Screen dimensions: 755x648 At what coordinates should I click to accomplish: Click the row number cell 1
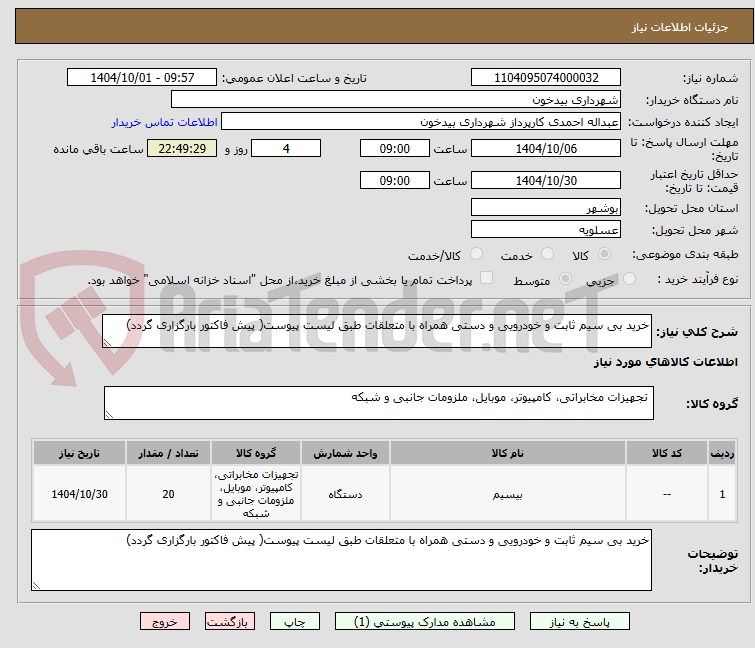722,494
